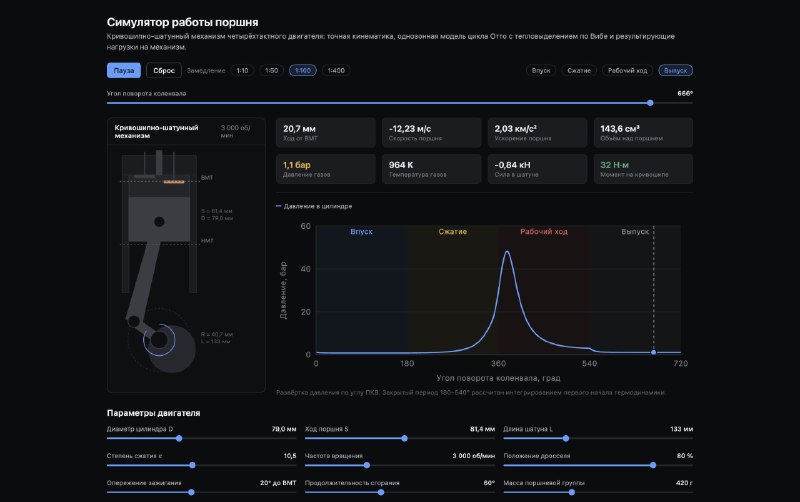
Task: Click the 81,4 мм piston stroke value
Action: click(482, 429)
